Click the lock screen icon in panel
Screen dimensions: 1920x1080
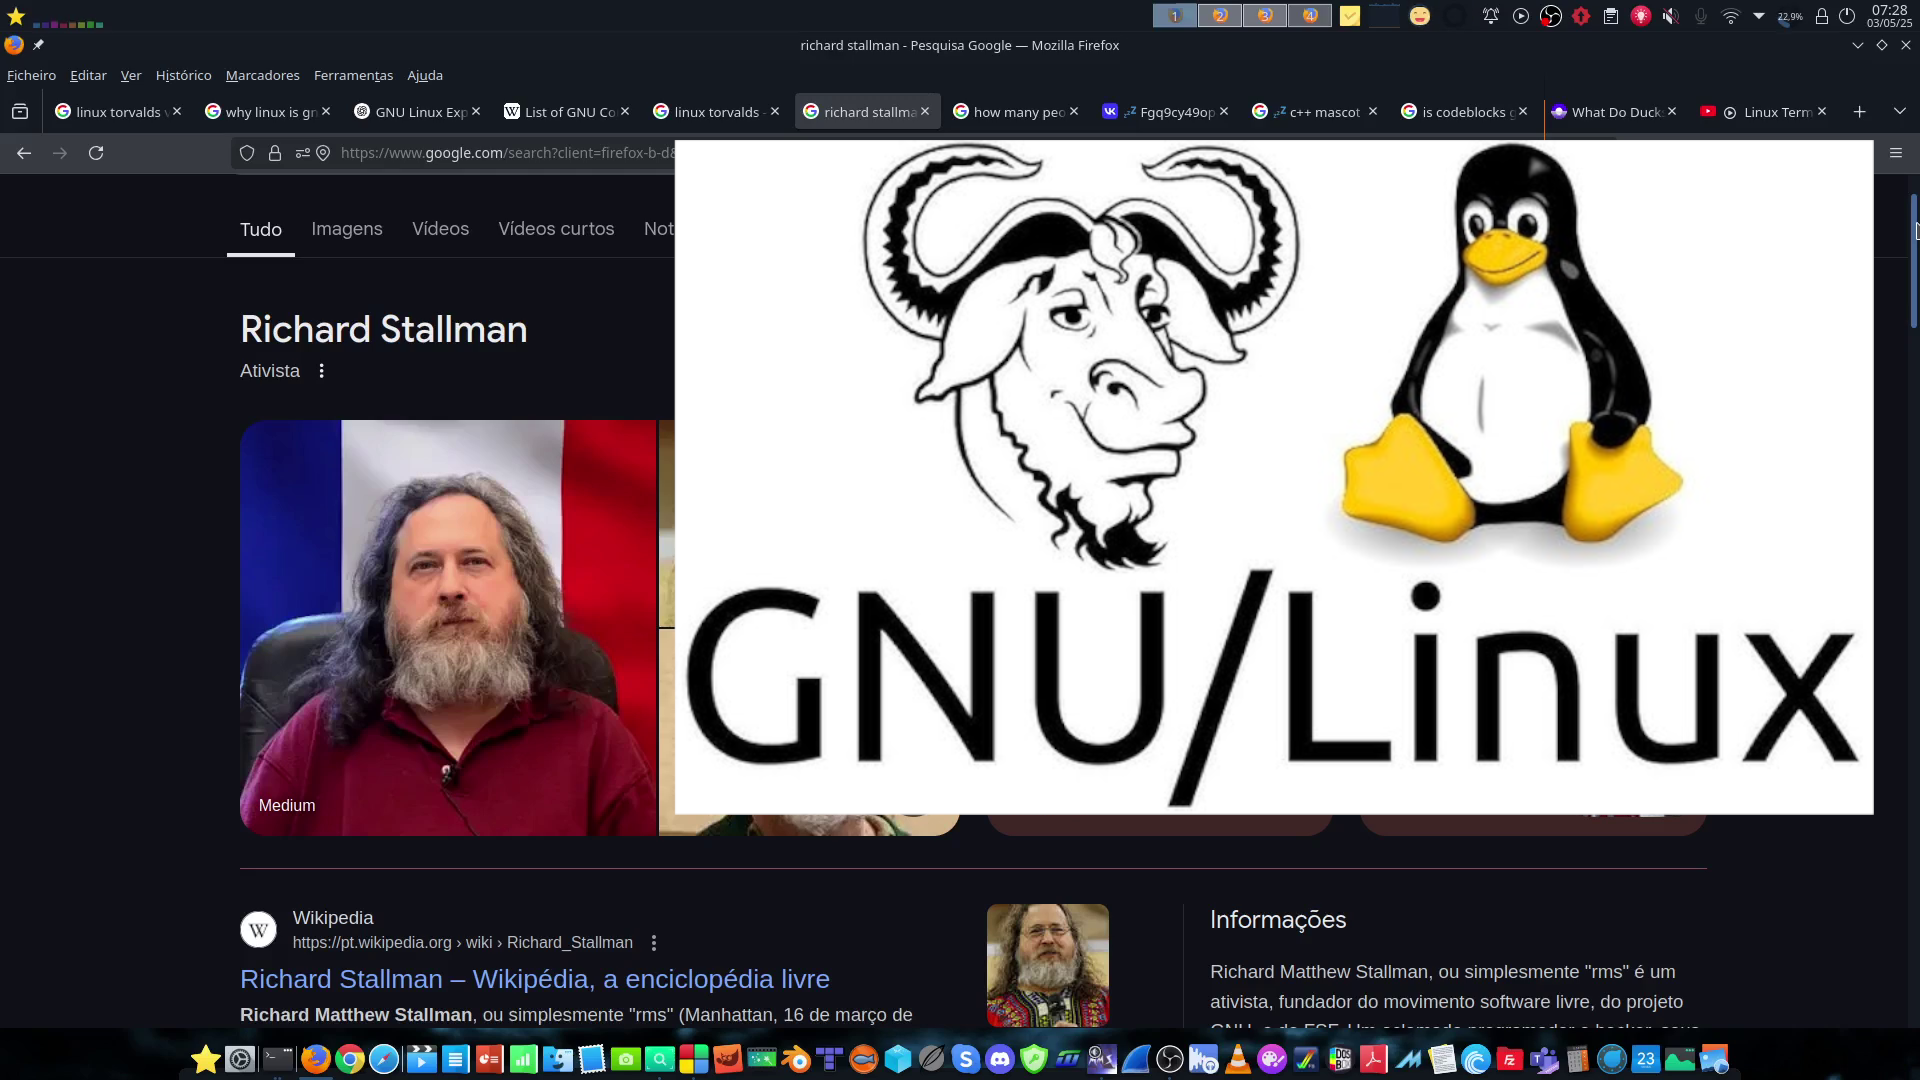1822,16
